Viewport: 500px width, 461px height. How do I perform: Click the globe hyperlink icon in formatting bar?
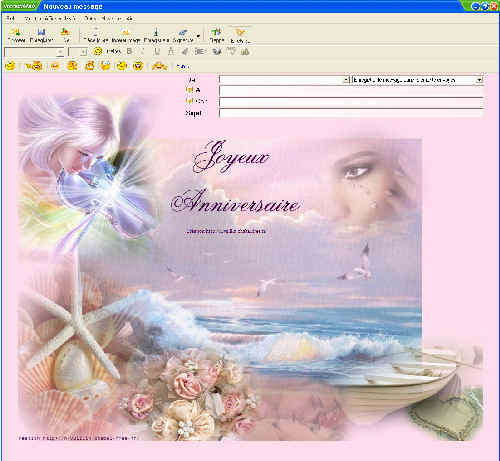pyautogui.click(x=217, y=51)
